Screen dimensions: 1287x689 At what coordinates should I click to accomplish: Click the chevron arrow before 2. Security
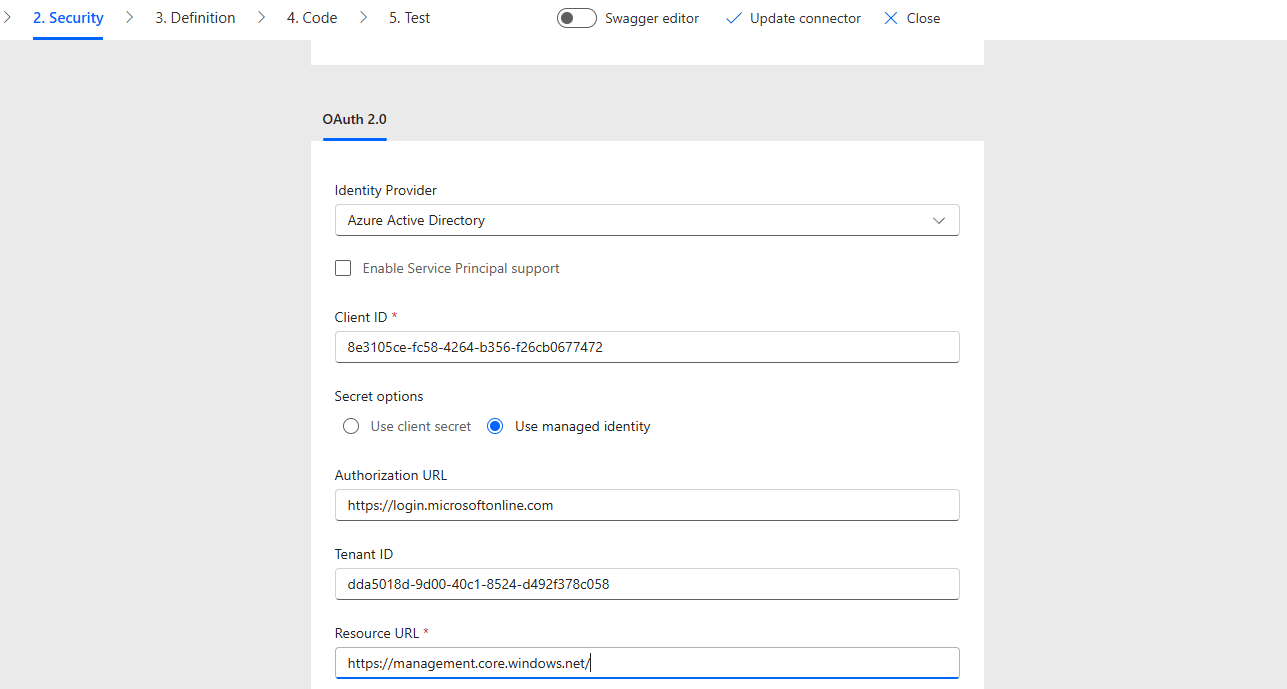[8, 18]
